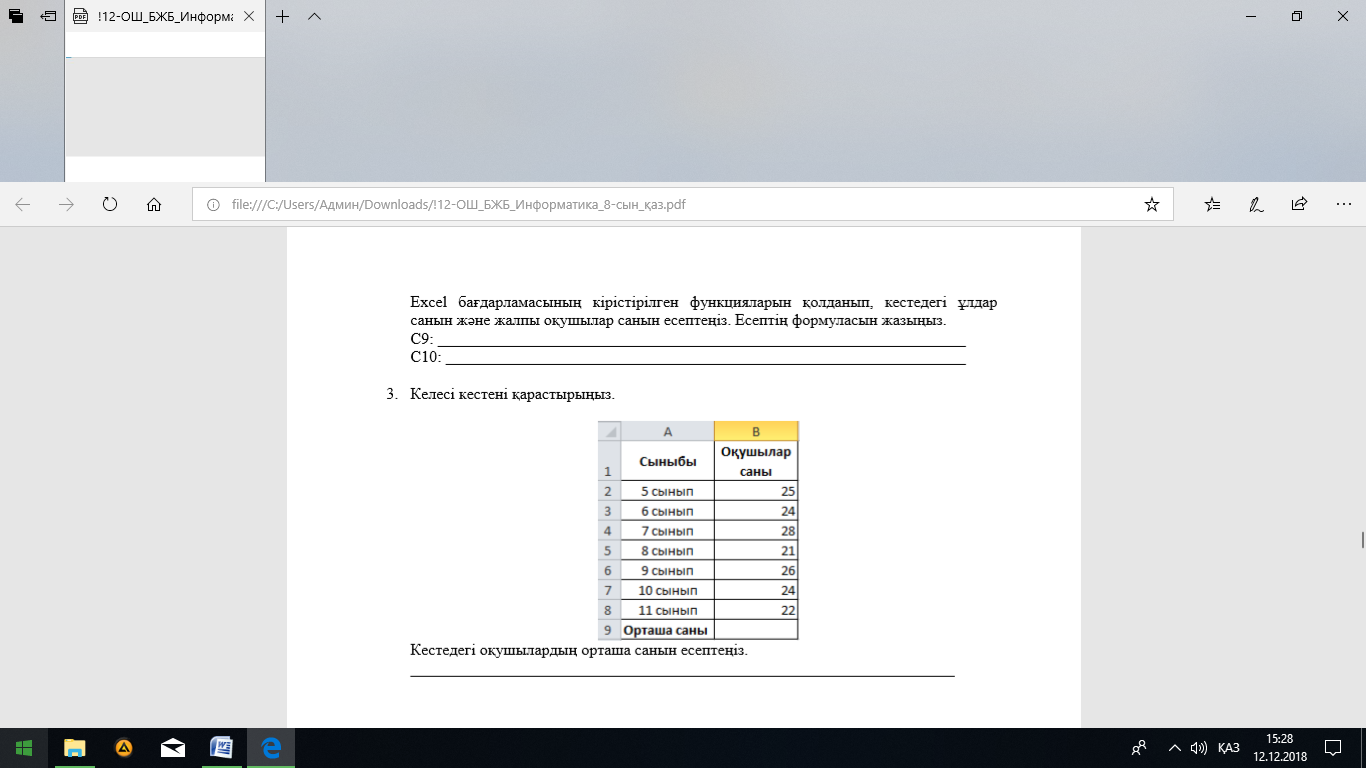Image resolution: width=1366 pixels, height=768 pixels.
Task: Click the C9: answer line label
Action: 422,339
